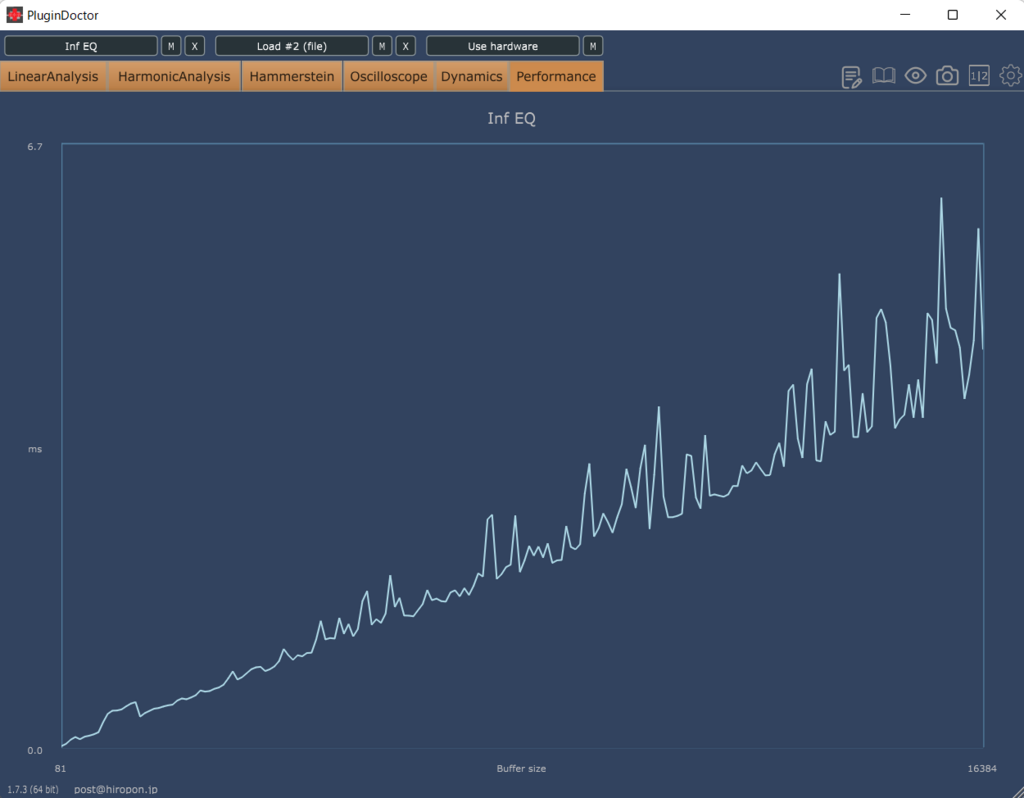This screenshot has height=798, width=1024.
Task: Select the Performance tab
Action: tap(556, 76)
